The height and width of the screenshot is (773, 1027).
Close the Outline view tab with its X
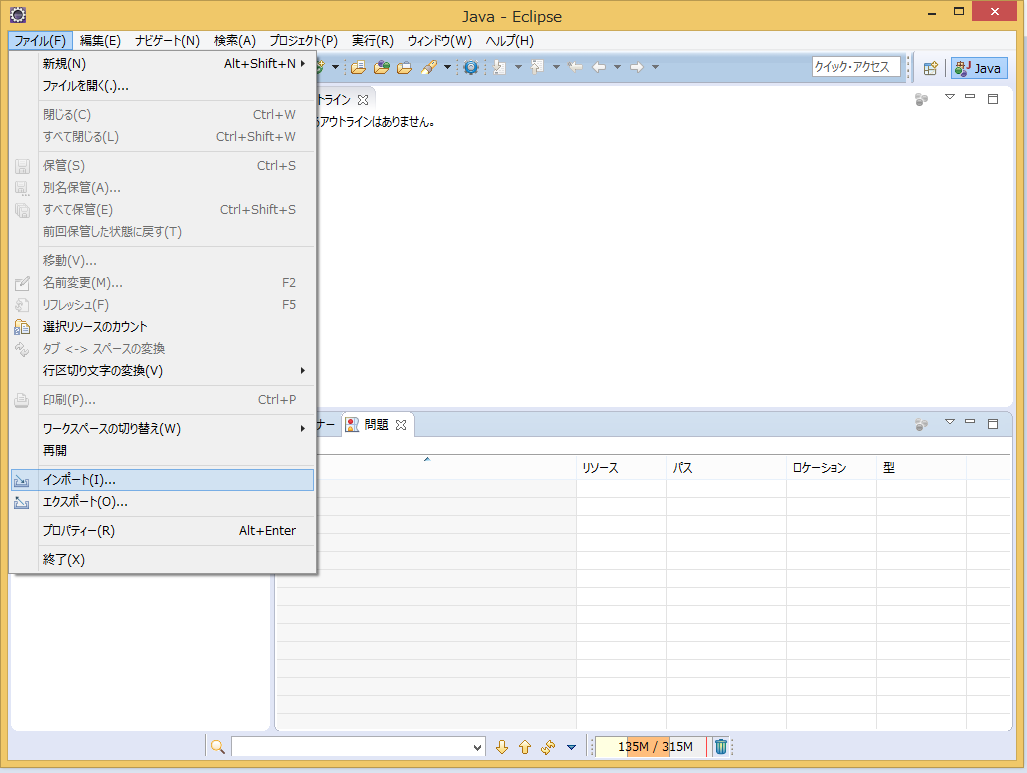coord(363,100)
